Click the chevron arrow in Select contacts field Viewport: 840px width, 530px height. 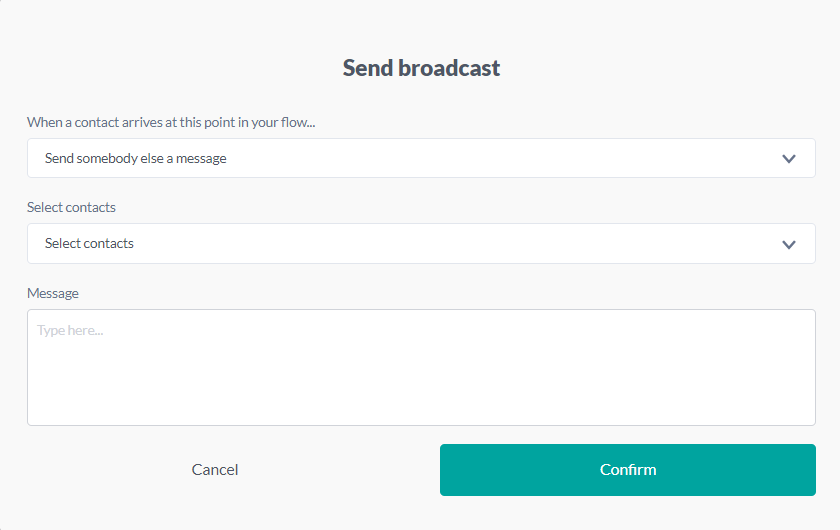pyautogui.click(x=789, y=244)
